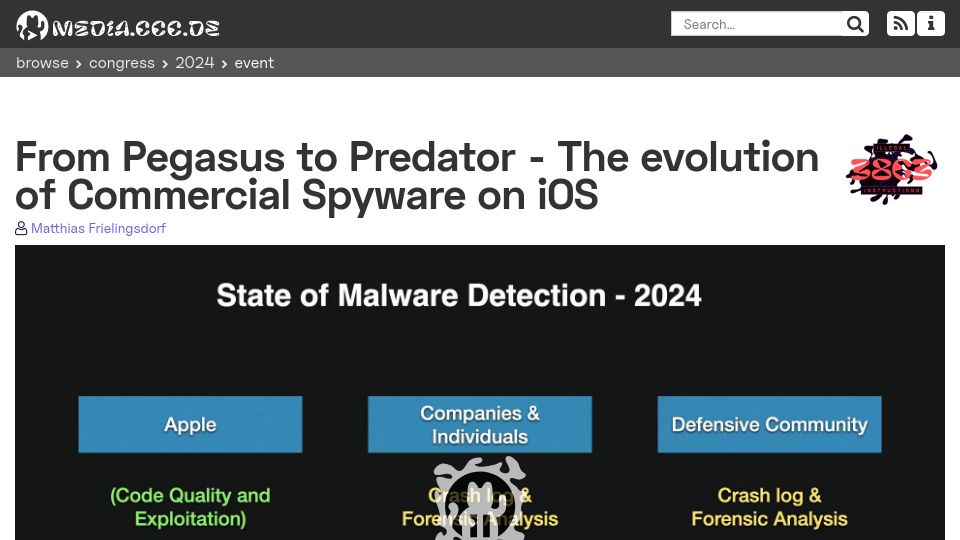Click the event breadcrumb item
The image size is (960, 540).
tap(254, 62)
